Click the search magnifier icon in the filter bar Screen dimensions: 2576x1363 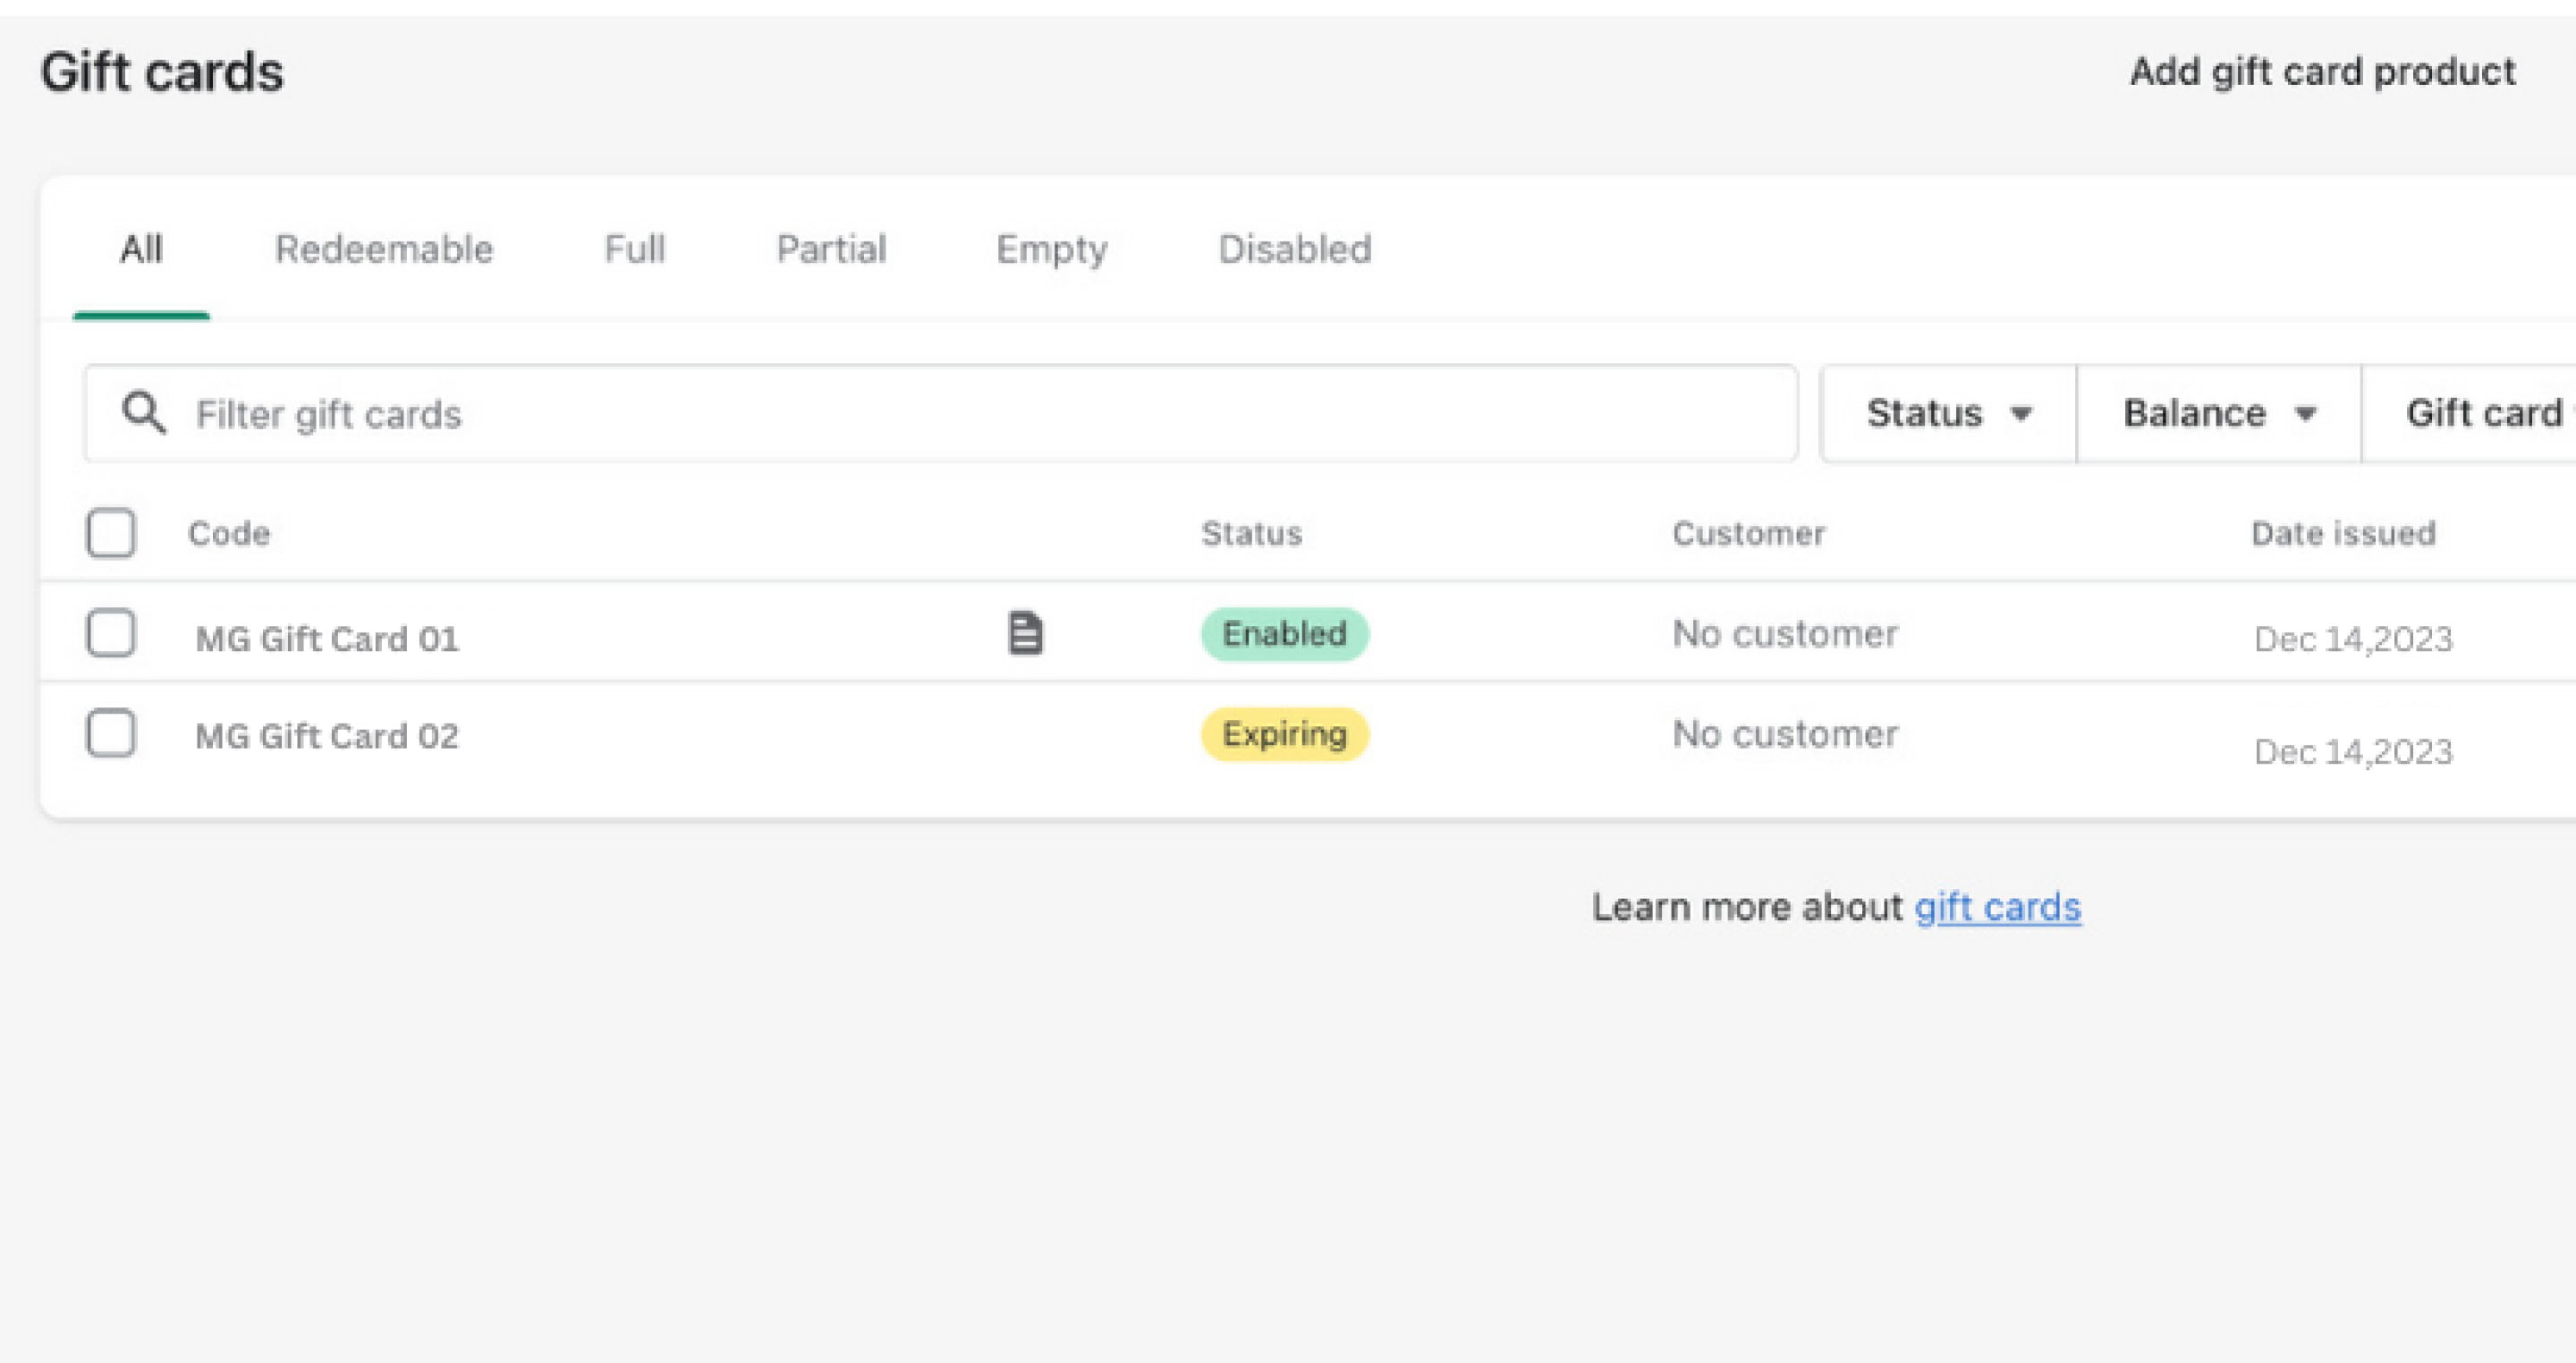144,412
